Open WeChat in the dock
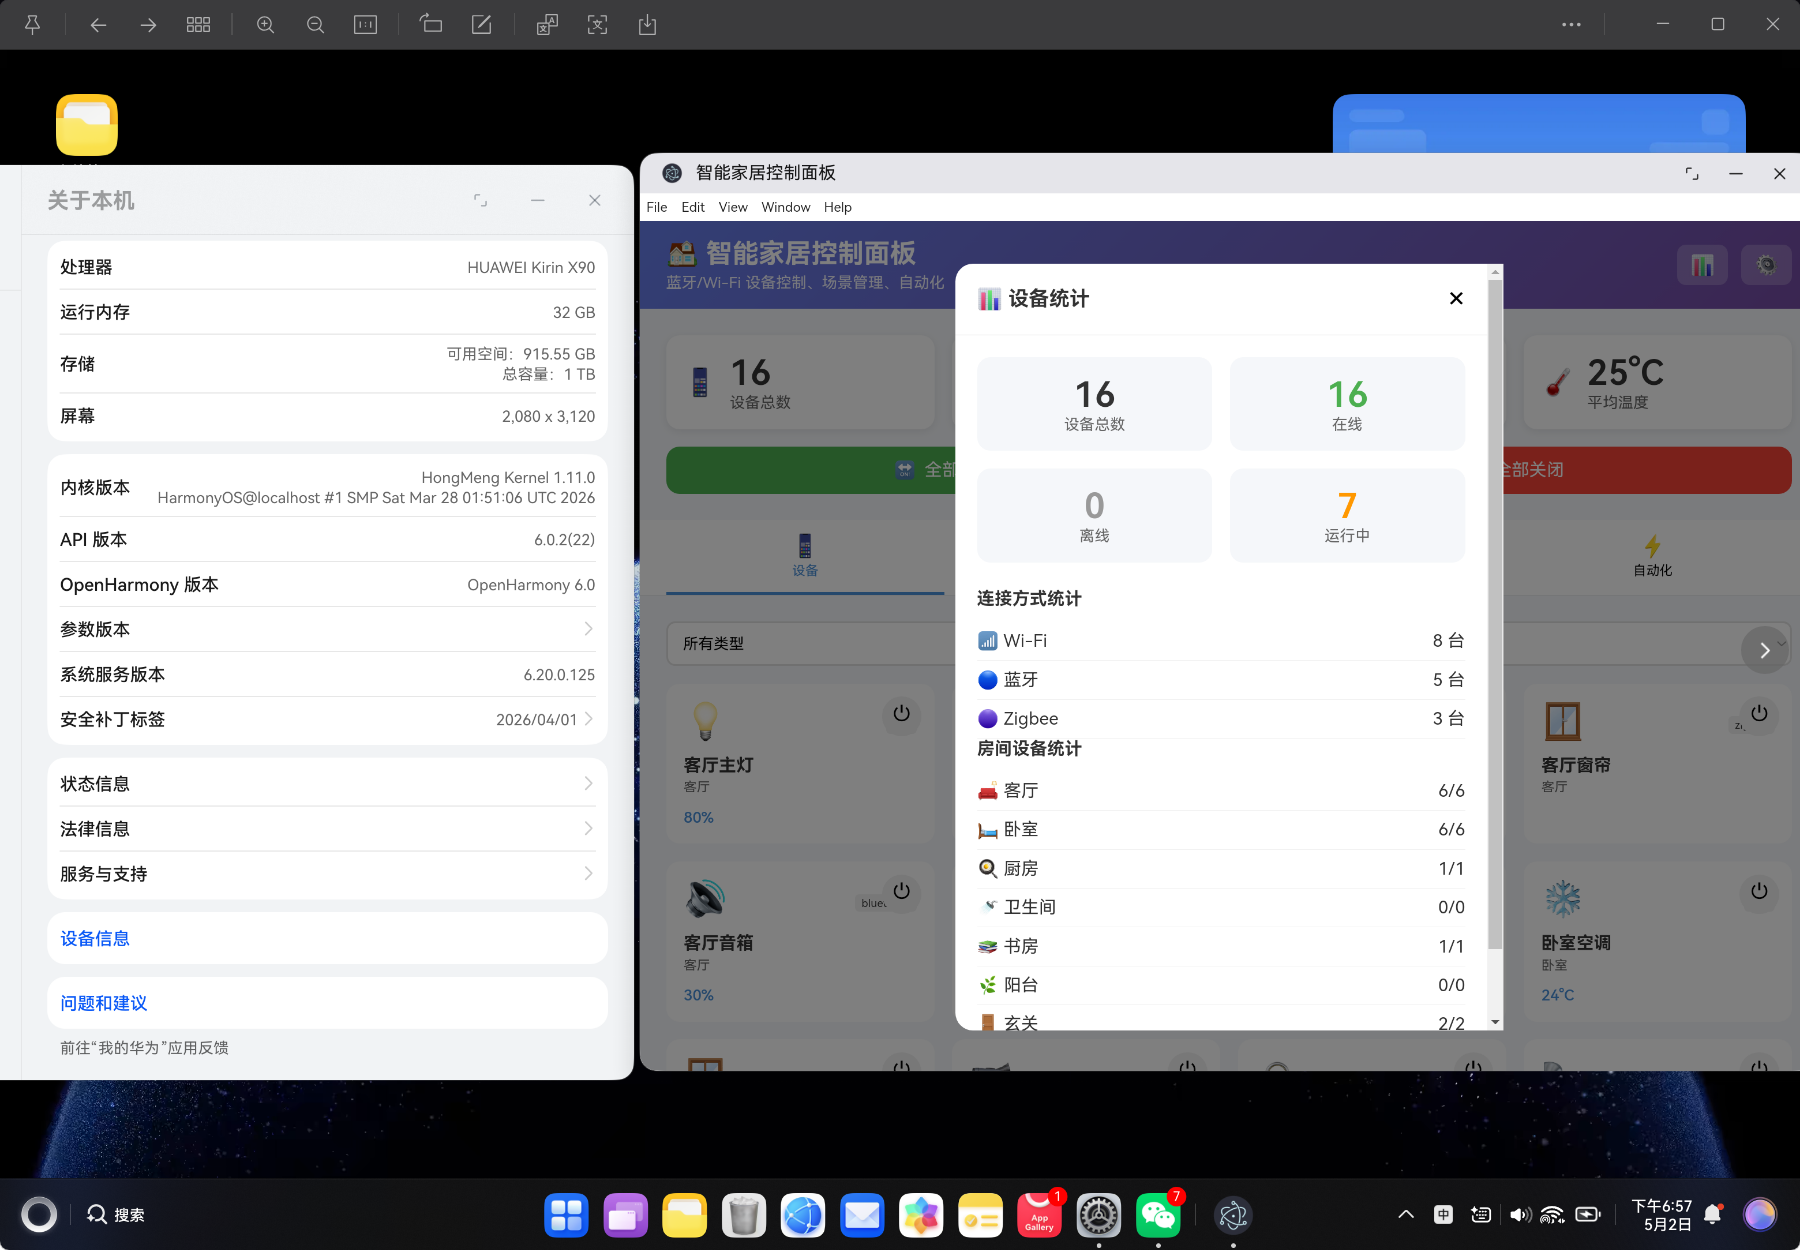The height and width of the screenshot is (1250, 1800). (x=1158, y=1215)
